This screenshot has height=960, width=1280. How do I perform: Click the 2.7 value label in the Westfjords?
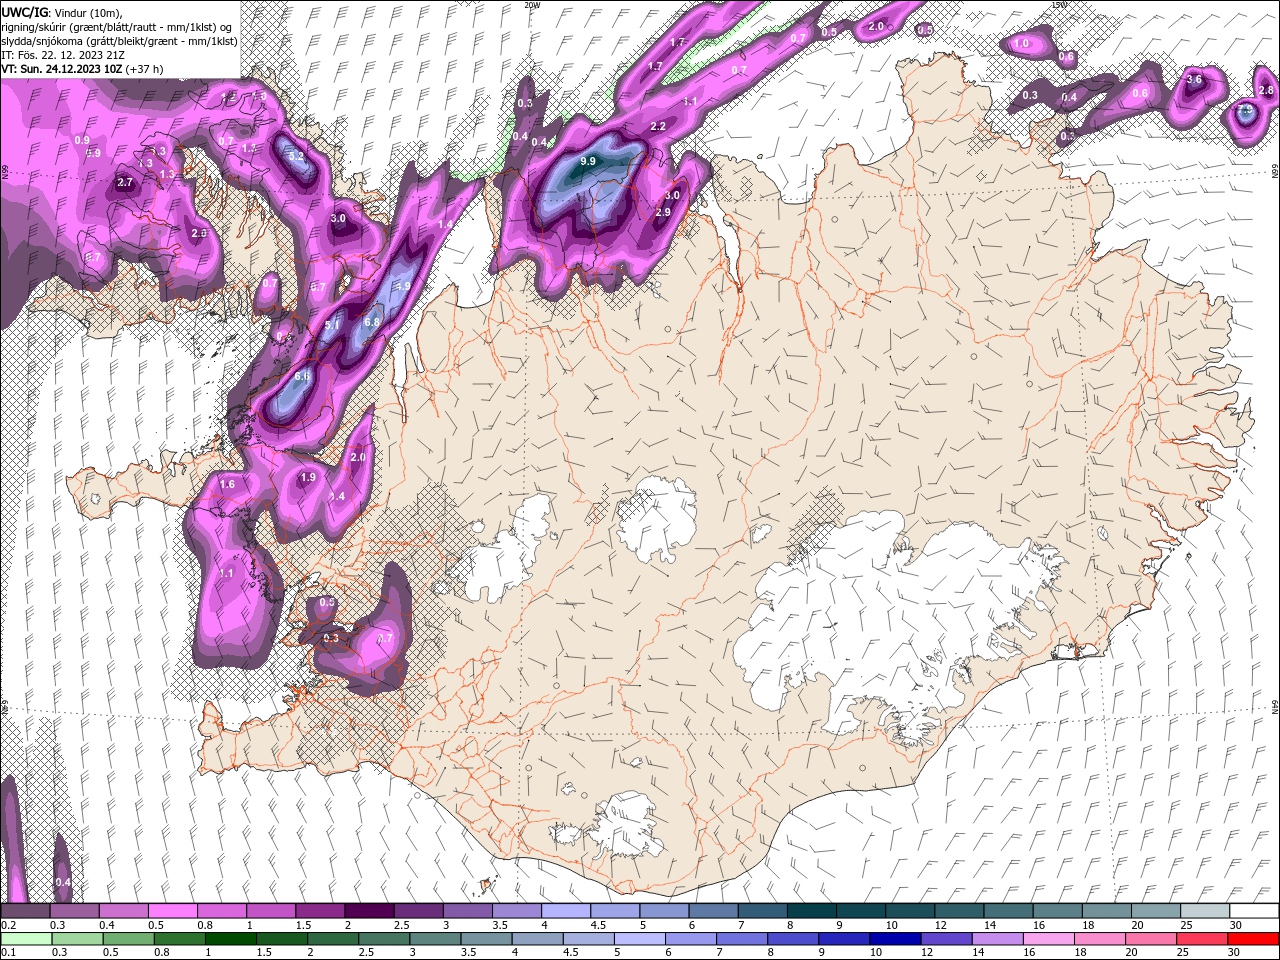tap(125, 182)
